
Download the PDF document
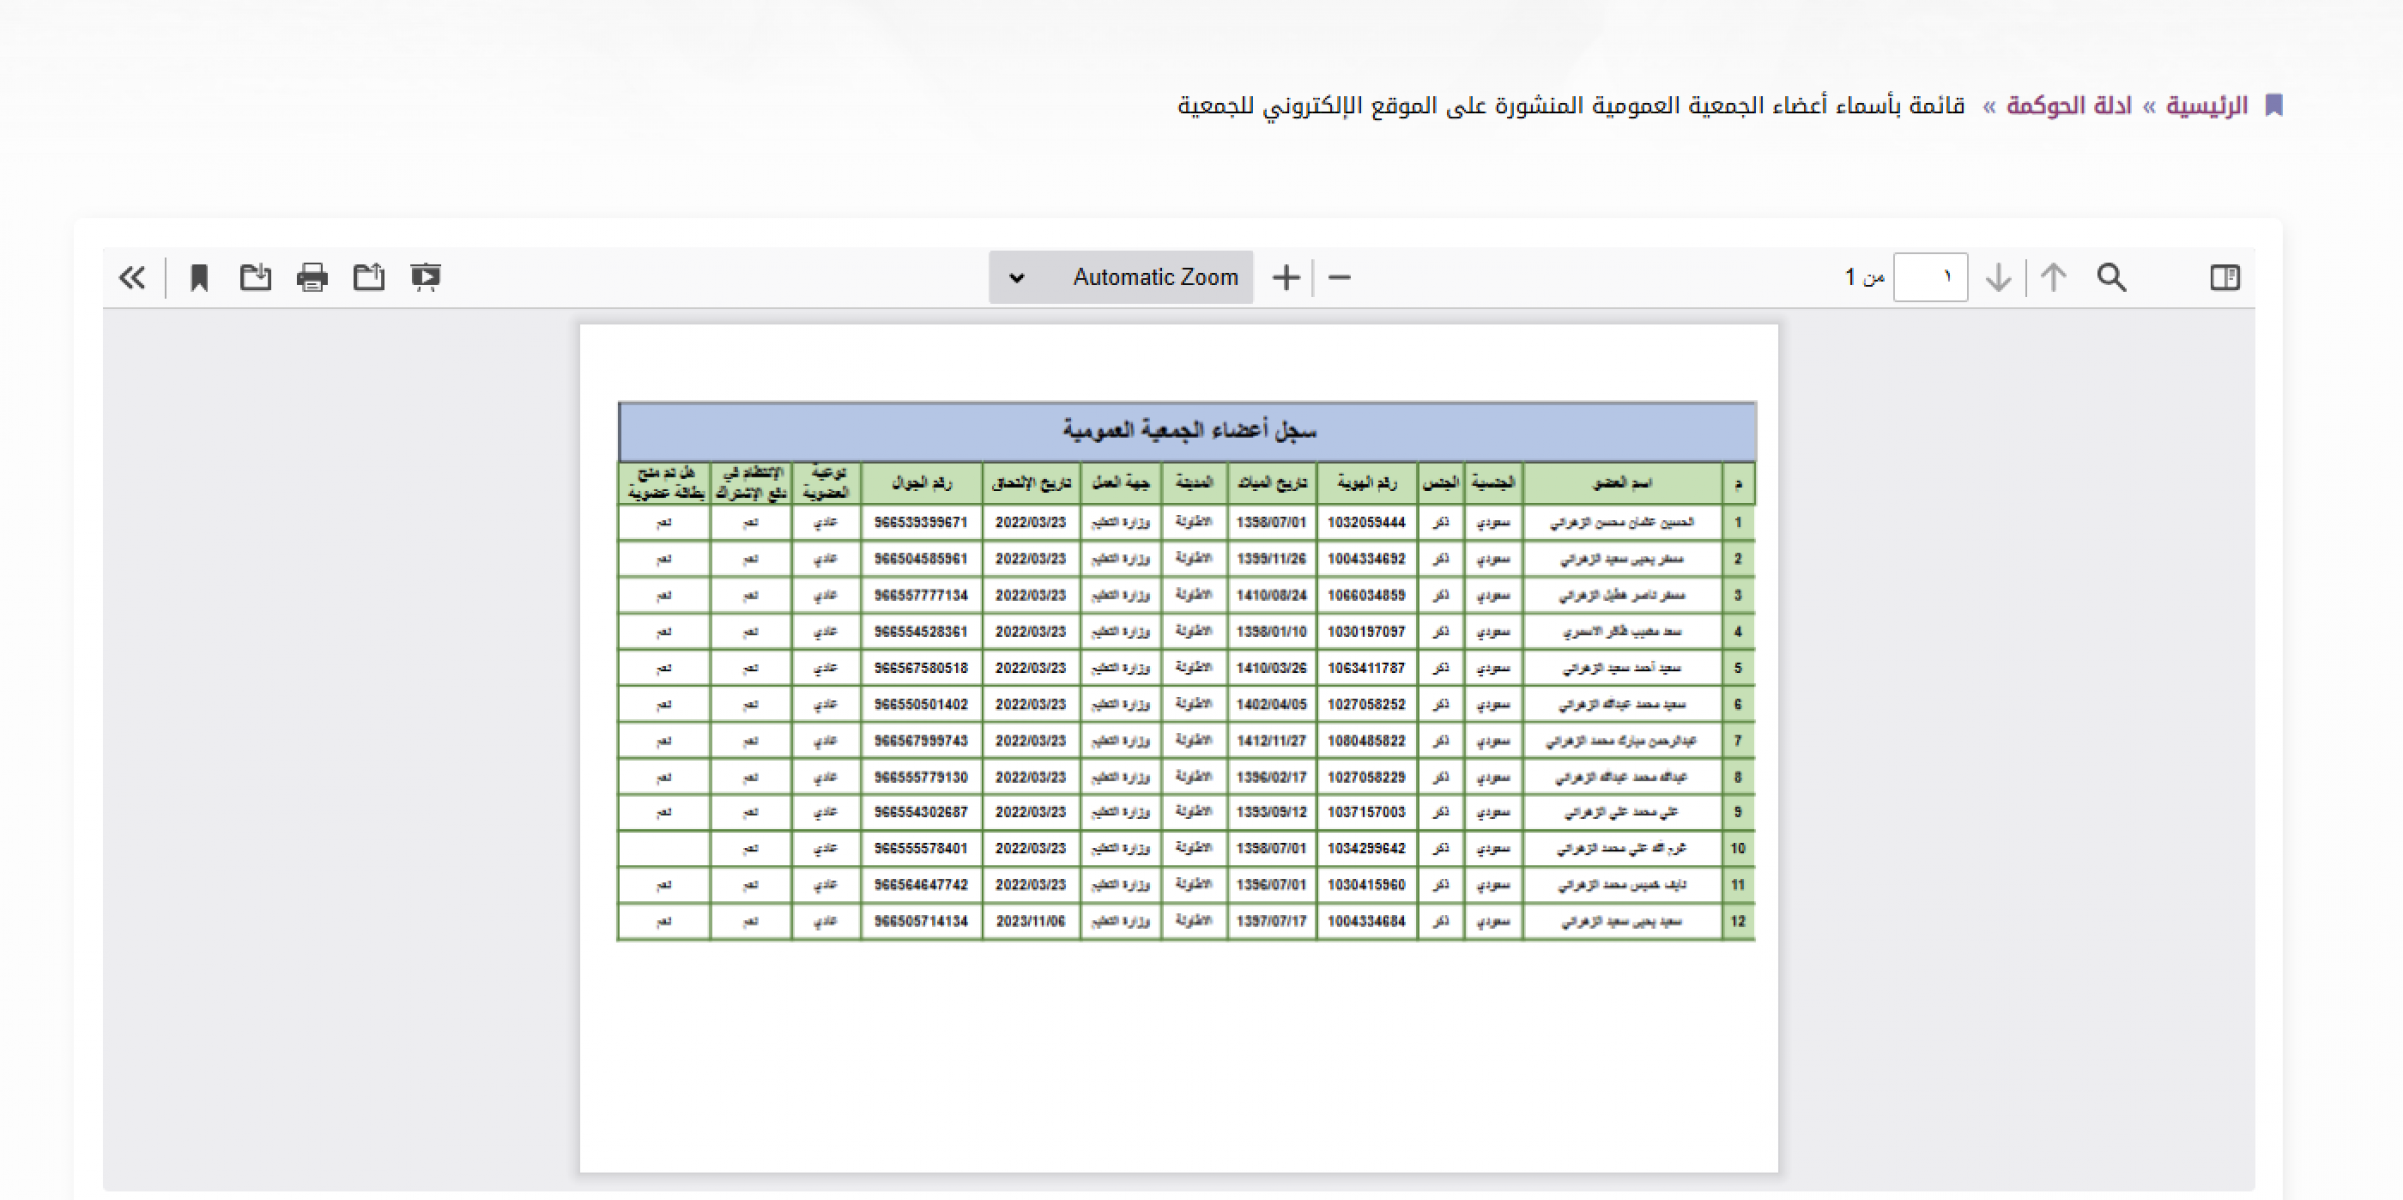(x=256, y=277)
